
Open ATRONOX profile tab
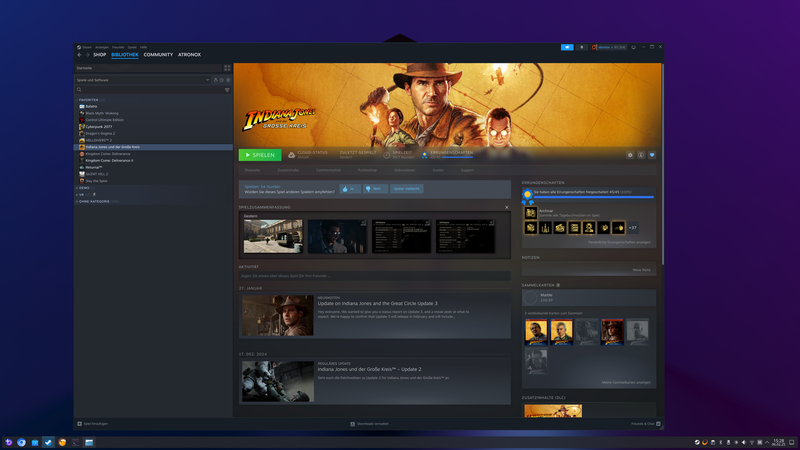[189, 55]
